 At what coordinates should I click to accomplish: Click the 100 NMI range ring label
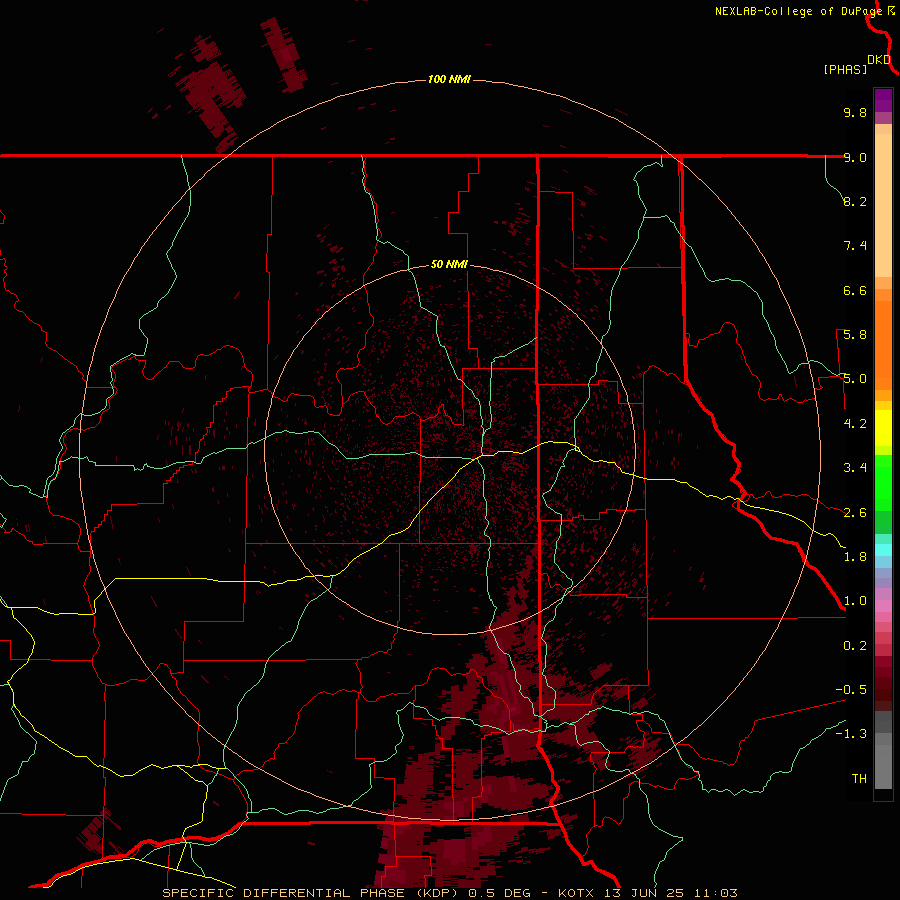click(449, 79)
